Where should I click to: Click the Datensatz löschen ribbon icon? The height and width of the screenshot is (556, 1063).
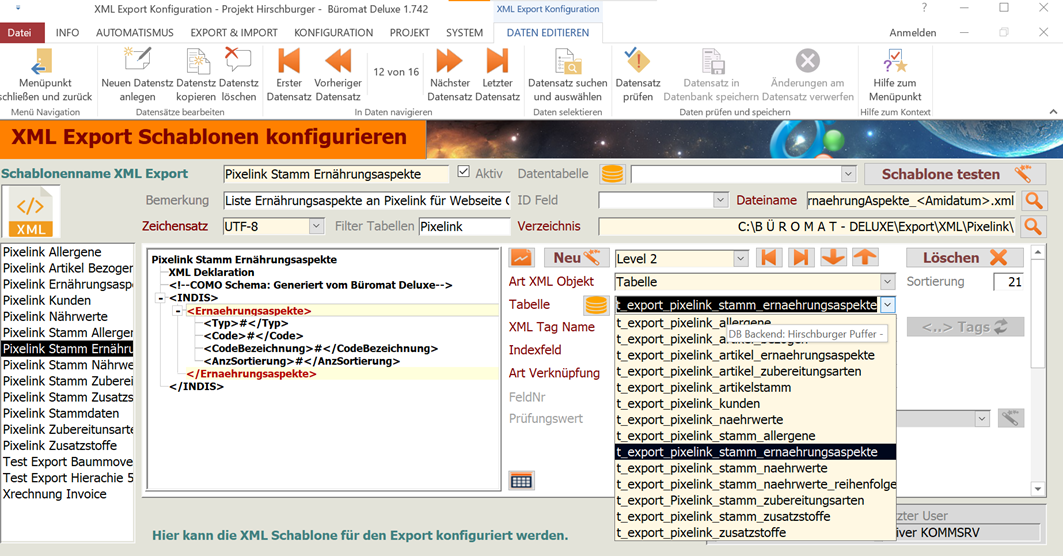[238, 61]
